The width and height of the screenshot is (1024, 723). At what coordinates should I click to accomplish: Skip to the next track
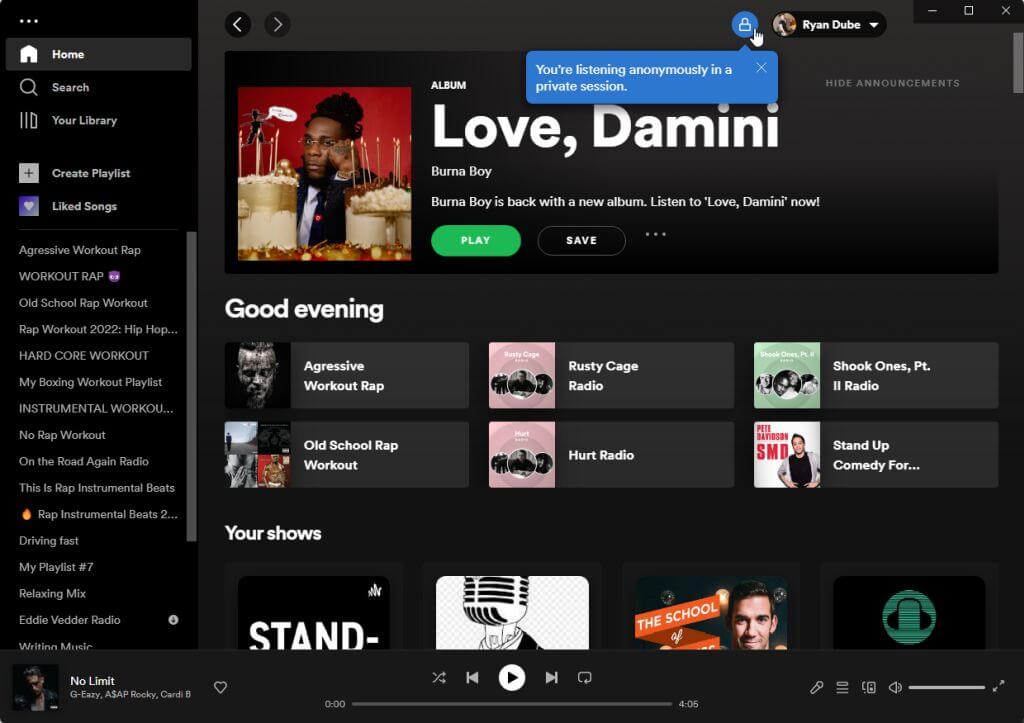tap(551, 678)
